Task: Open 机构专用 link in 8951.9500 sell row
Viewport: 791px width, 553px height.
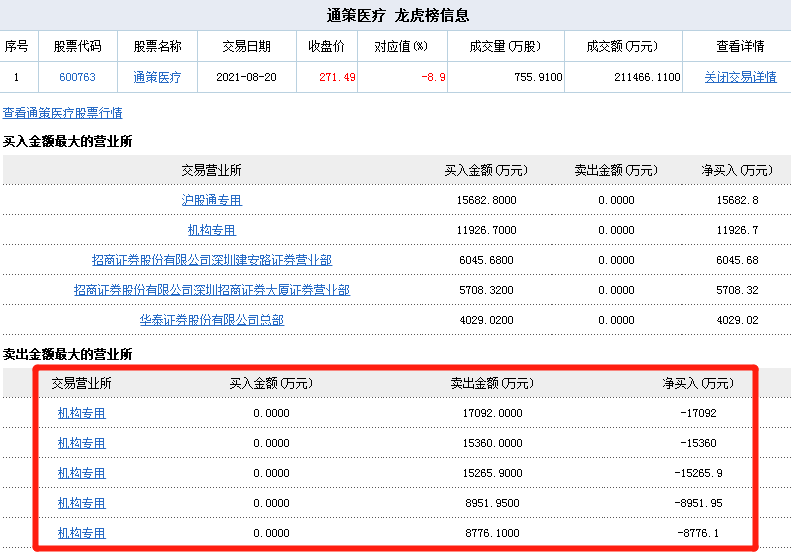Action: (82, 503)
